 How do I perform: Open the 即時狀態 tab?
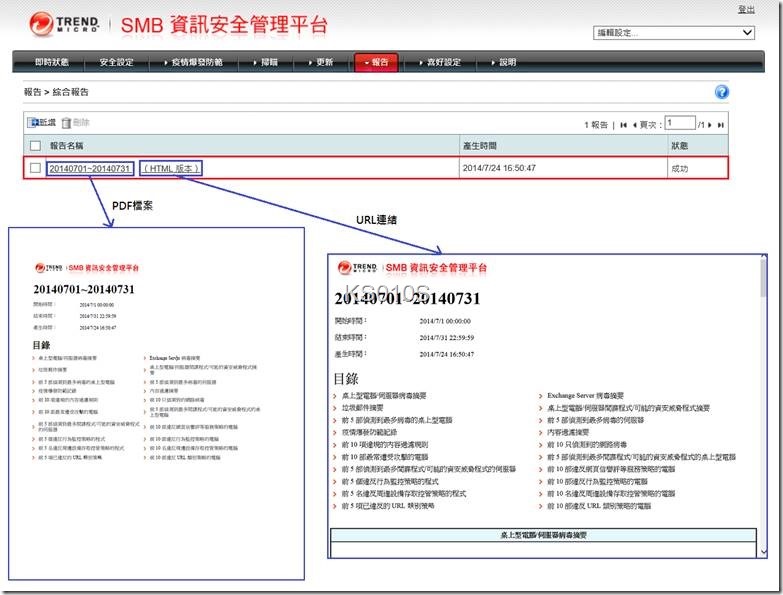[52, 62]
